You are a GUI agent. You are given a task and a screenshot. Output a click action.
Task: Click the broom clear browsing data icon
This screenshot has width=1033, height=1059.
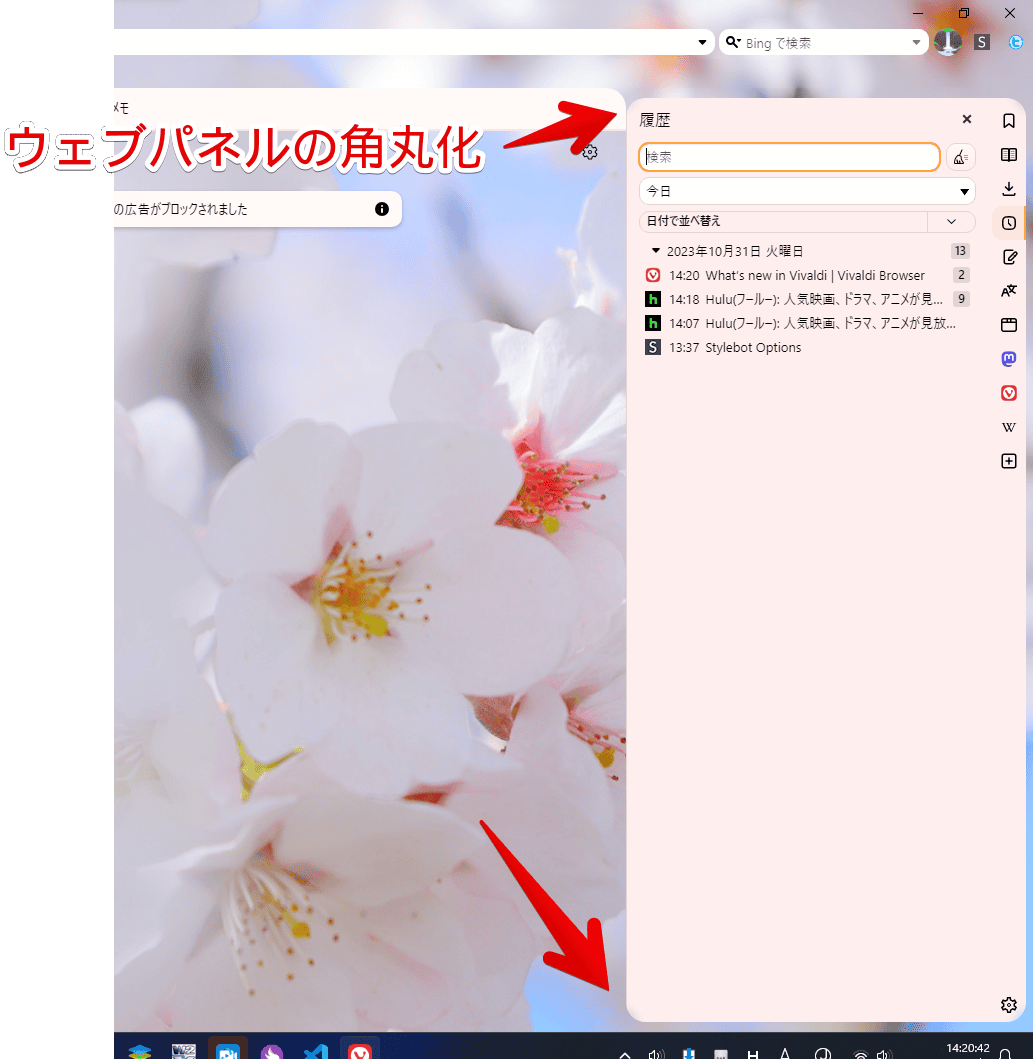960,157
